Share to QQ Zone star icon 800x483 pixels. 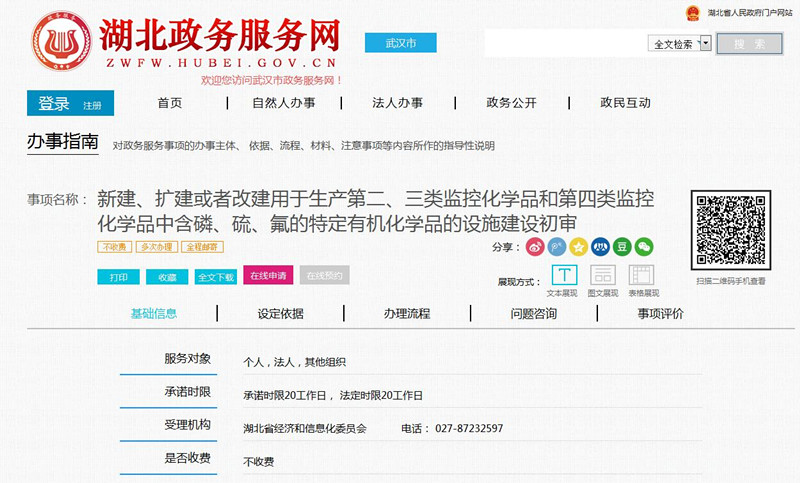(579, 246)
